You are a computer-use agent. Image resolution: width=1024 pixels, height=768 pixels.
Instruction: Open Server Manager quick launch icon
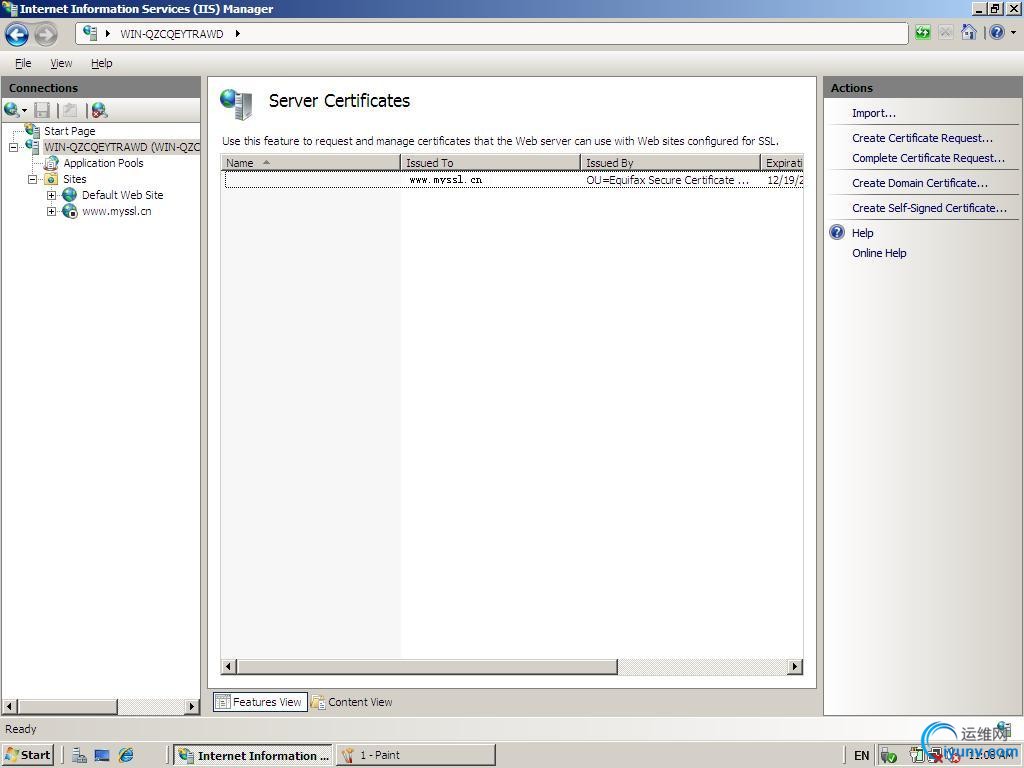pyautogui.click(x=79, y=756)
